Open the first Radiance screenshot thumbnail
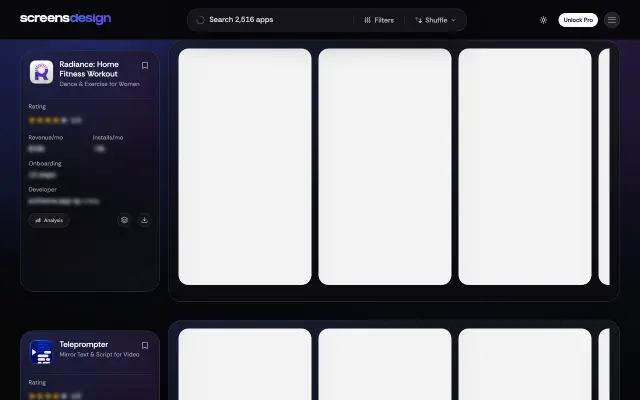 point(245,167)
